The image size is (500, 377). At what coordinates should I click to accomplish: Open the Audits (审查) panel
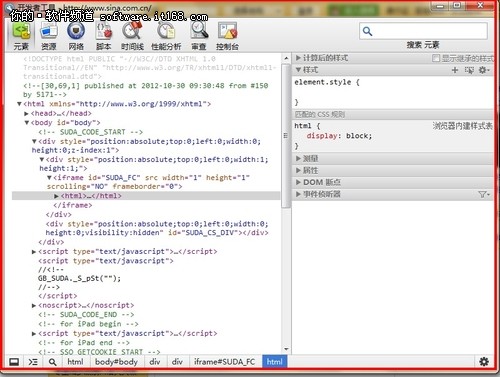click(x=199, y=36)
